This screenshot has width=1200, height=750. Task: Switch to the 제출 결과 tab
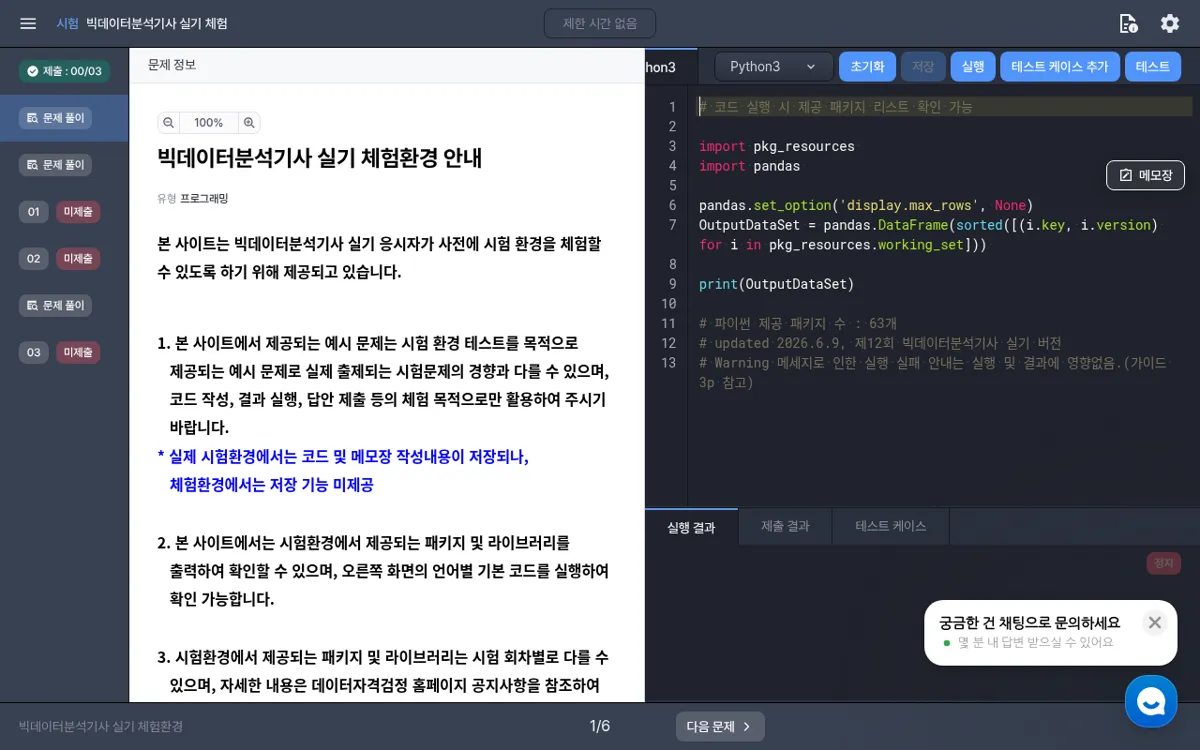[785, 526]
